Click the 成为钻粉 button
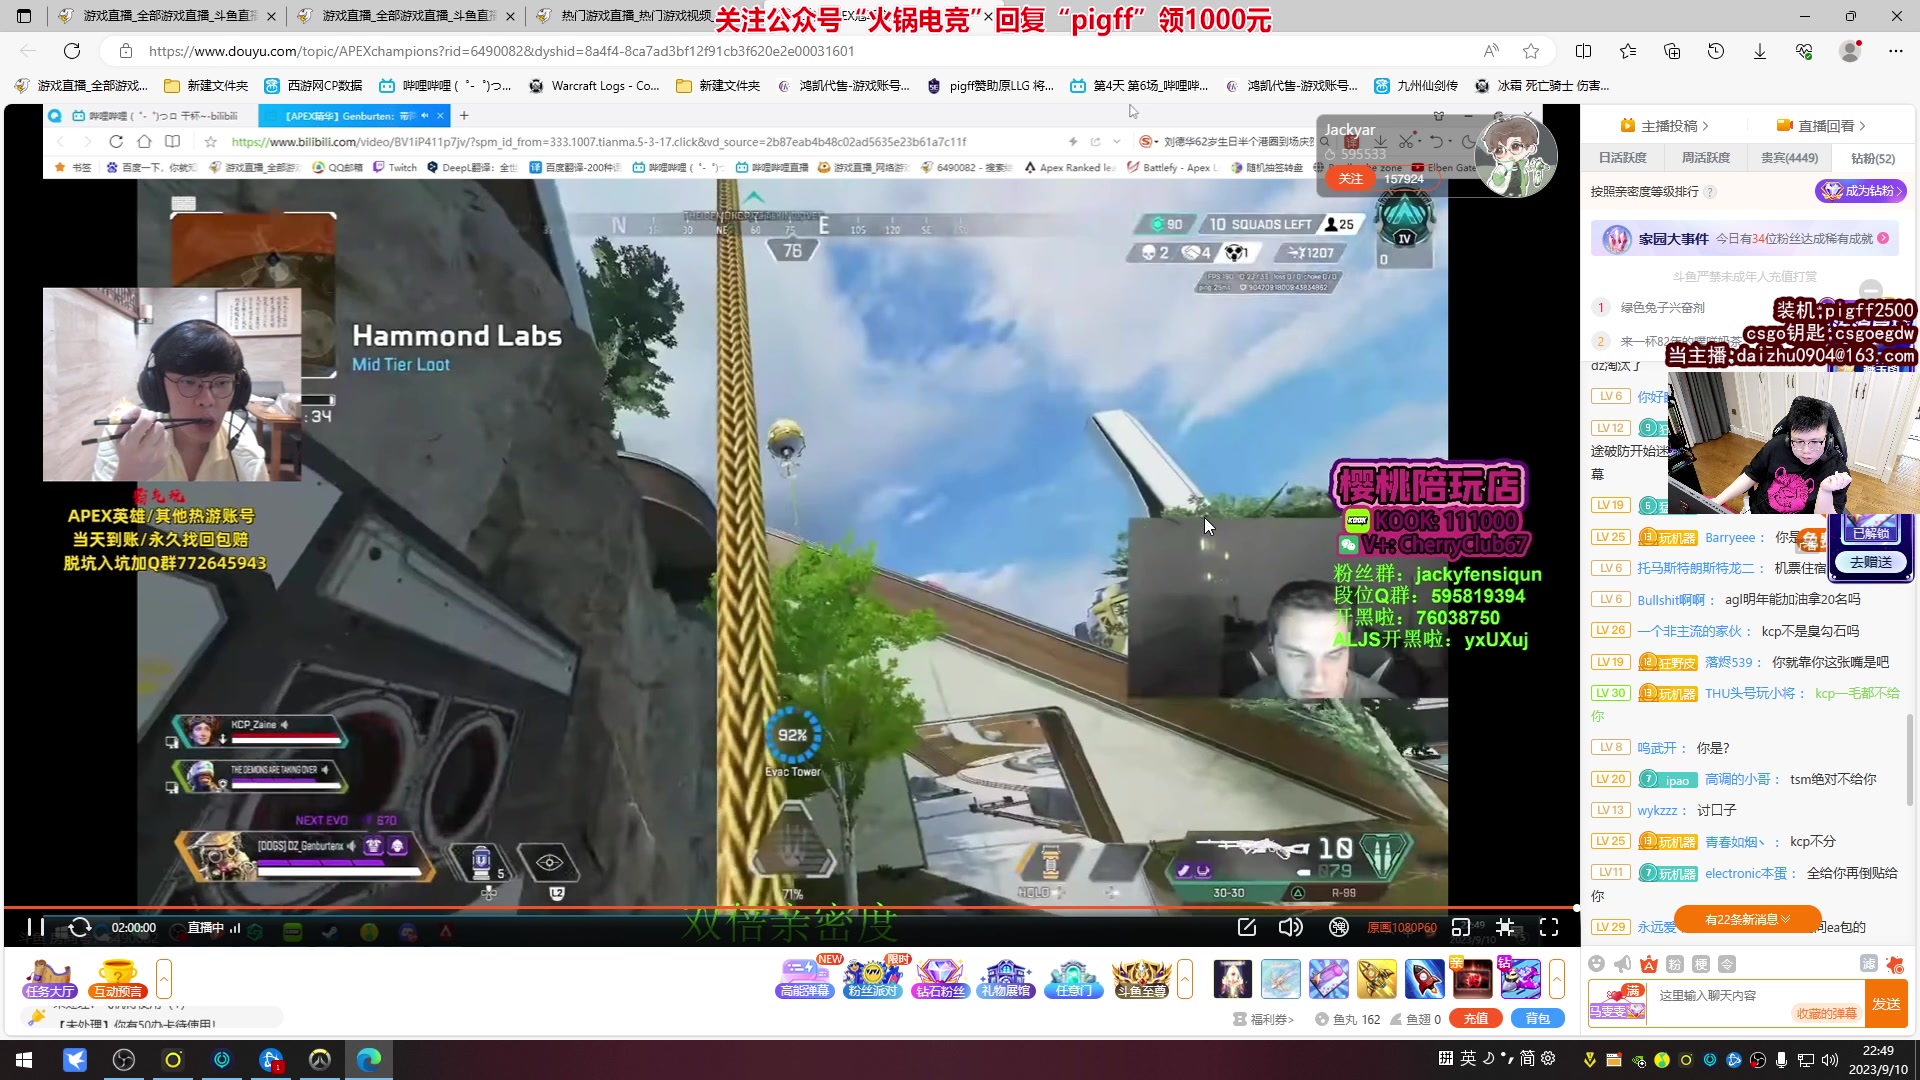1920x1080 pixels. (1861, 191)
